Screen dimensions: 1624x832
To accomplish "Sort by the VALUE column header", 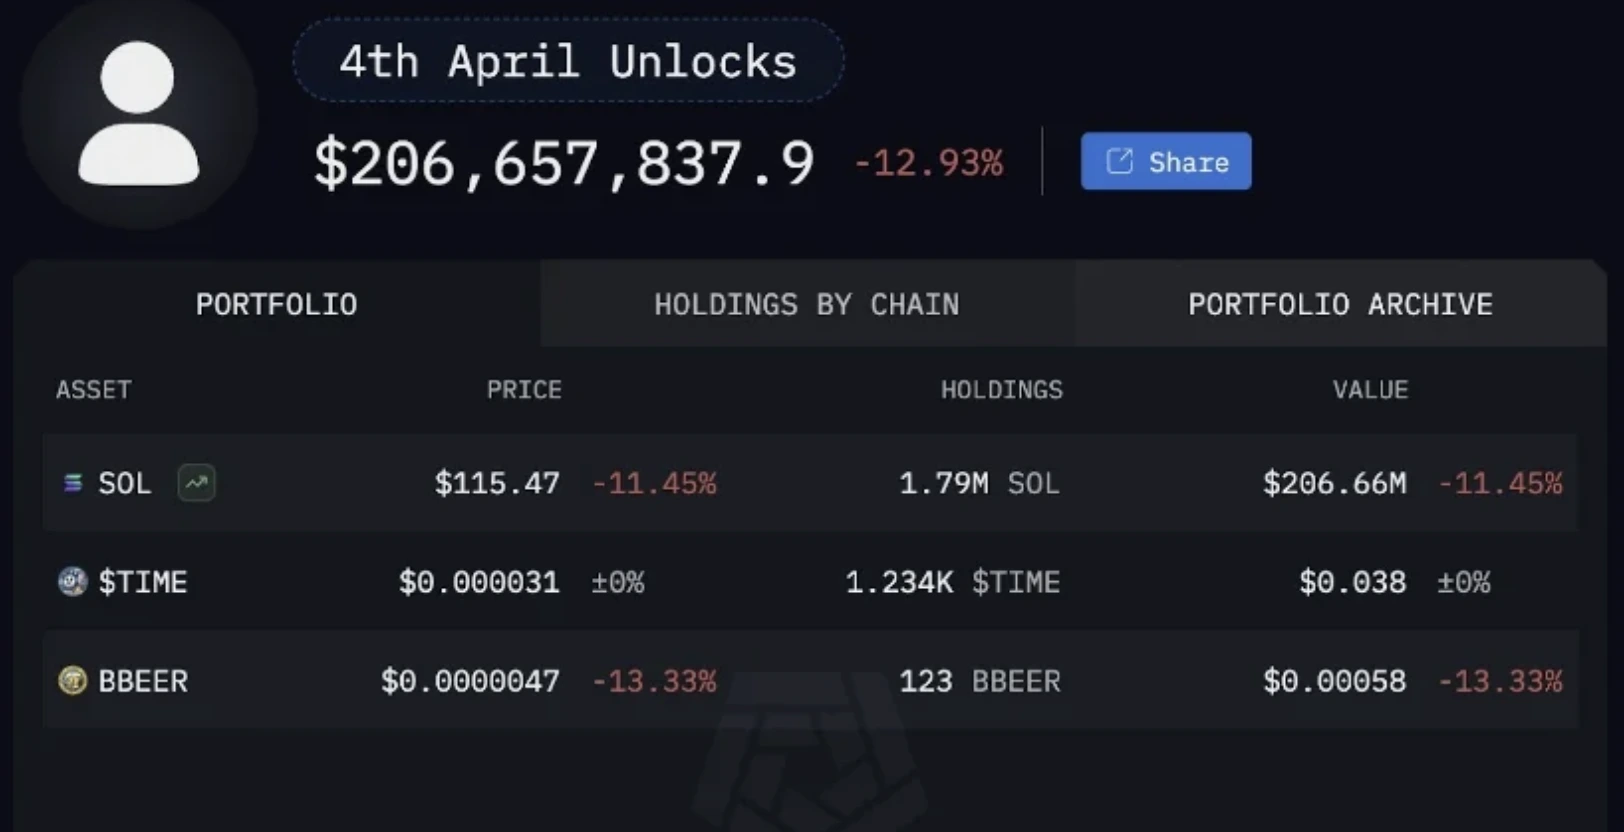I will tap(1371, 390).
